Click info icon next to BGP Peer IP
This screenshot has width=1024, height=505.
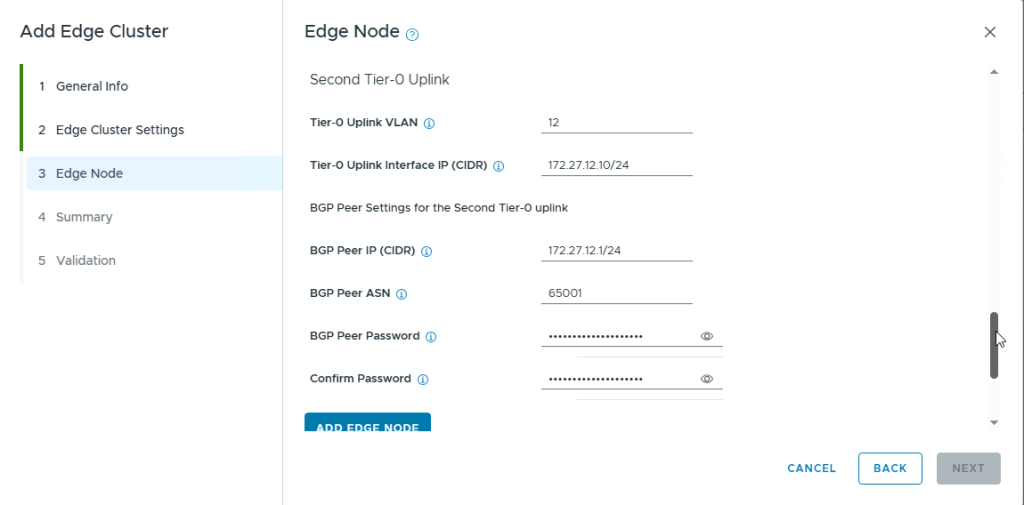tap(427, 252)
